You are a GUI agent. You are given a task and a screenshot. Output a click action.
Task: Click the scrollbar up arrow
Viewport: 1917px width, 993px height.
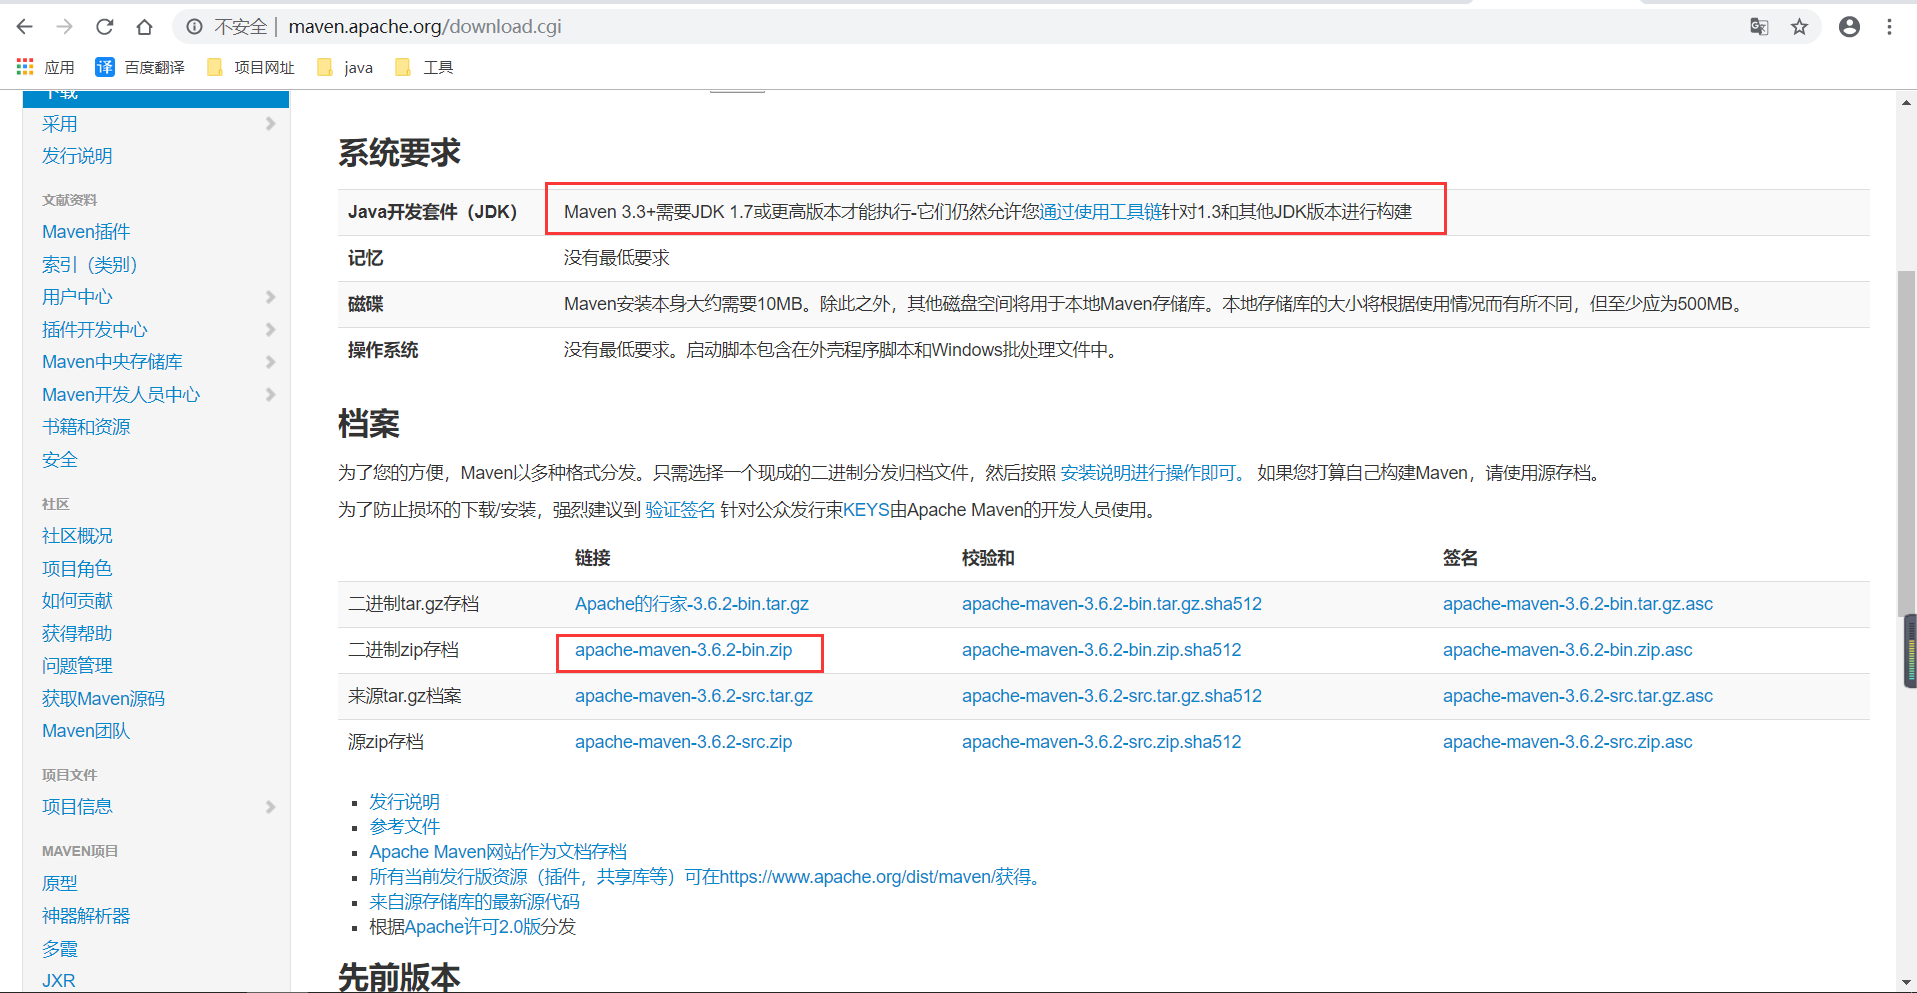(x=1906, y=102)
